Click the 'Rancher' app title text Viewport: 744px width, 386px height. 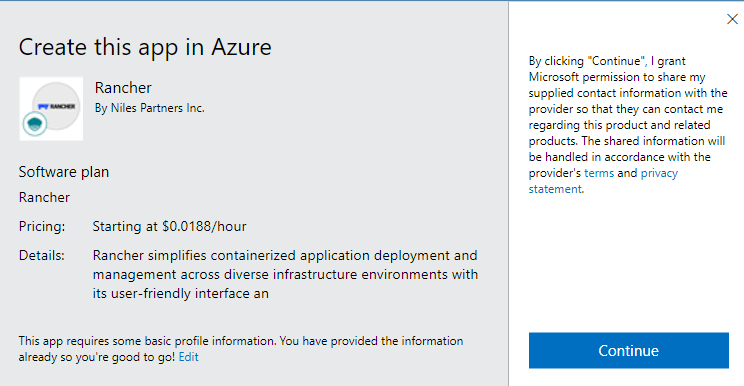pos(123,88)
